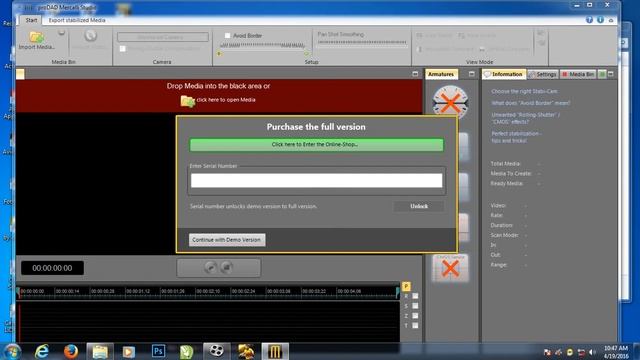Select the Information tab
This screenshot has width=640, height=360.
click(504, 74)
